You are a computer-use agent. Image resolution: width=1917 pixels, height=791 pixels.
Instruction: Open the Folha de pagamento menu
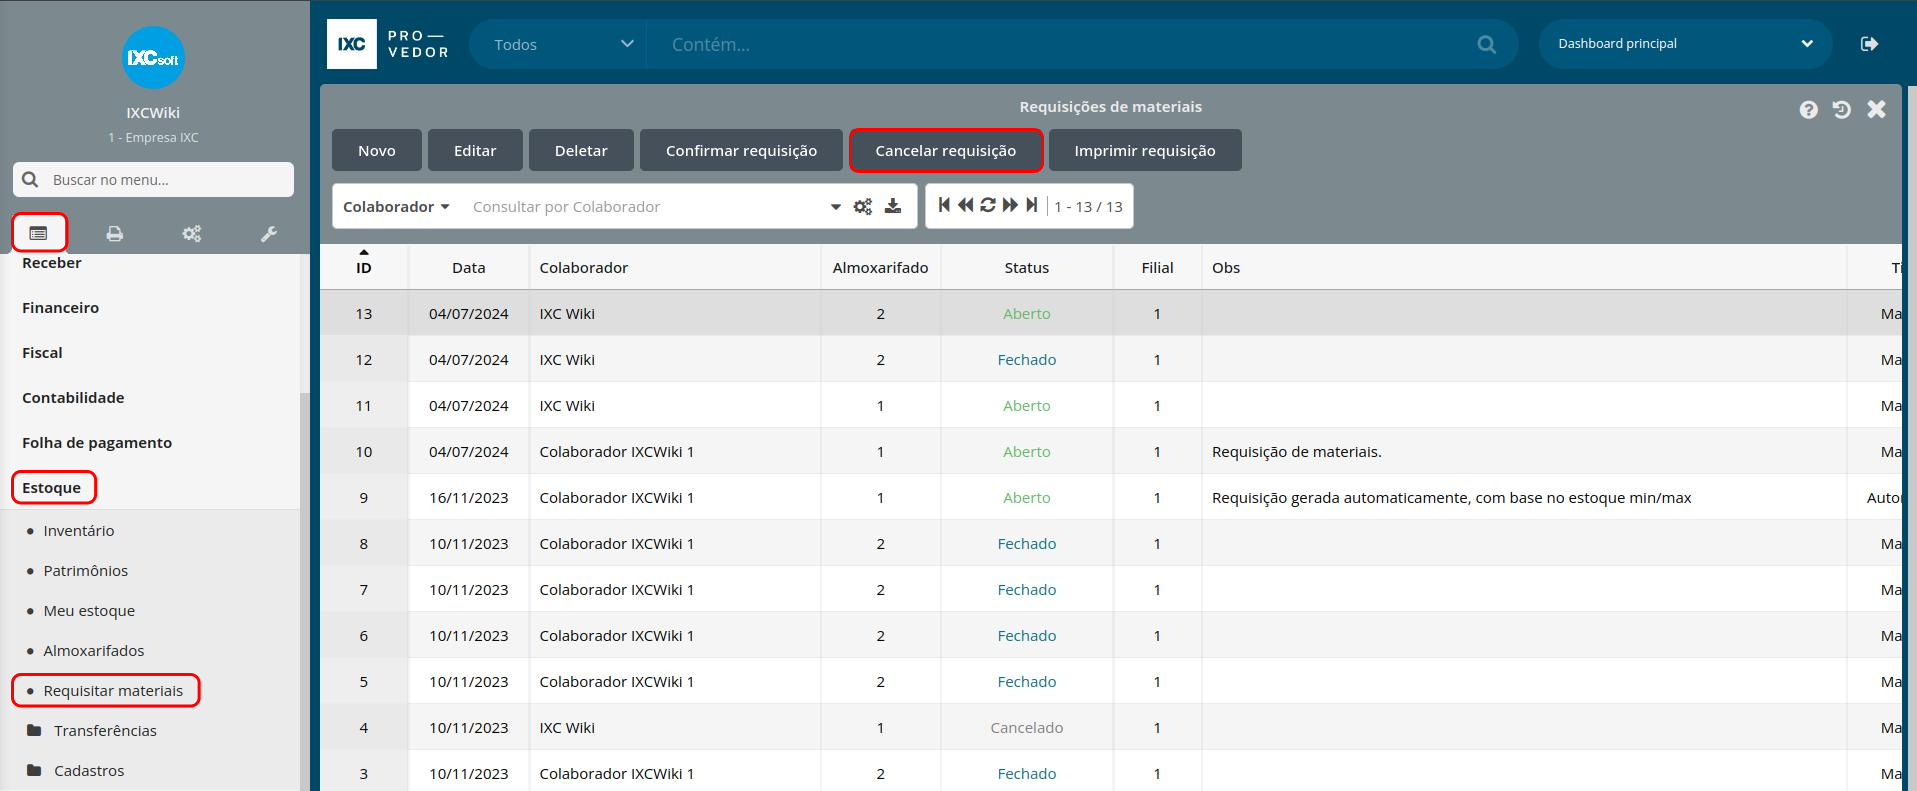click(x=97, y=443)
